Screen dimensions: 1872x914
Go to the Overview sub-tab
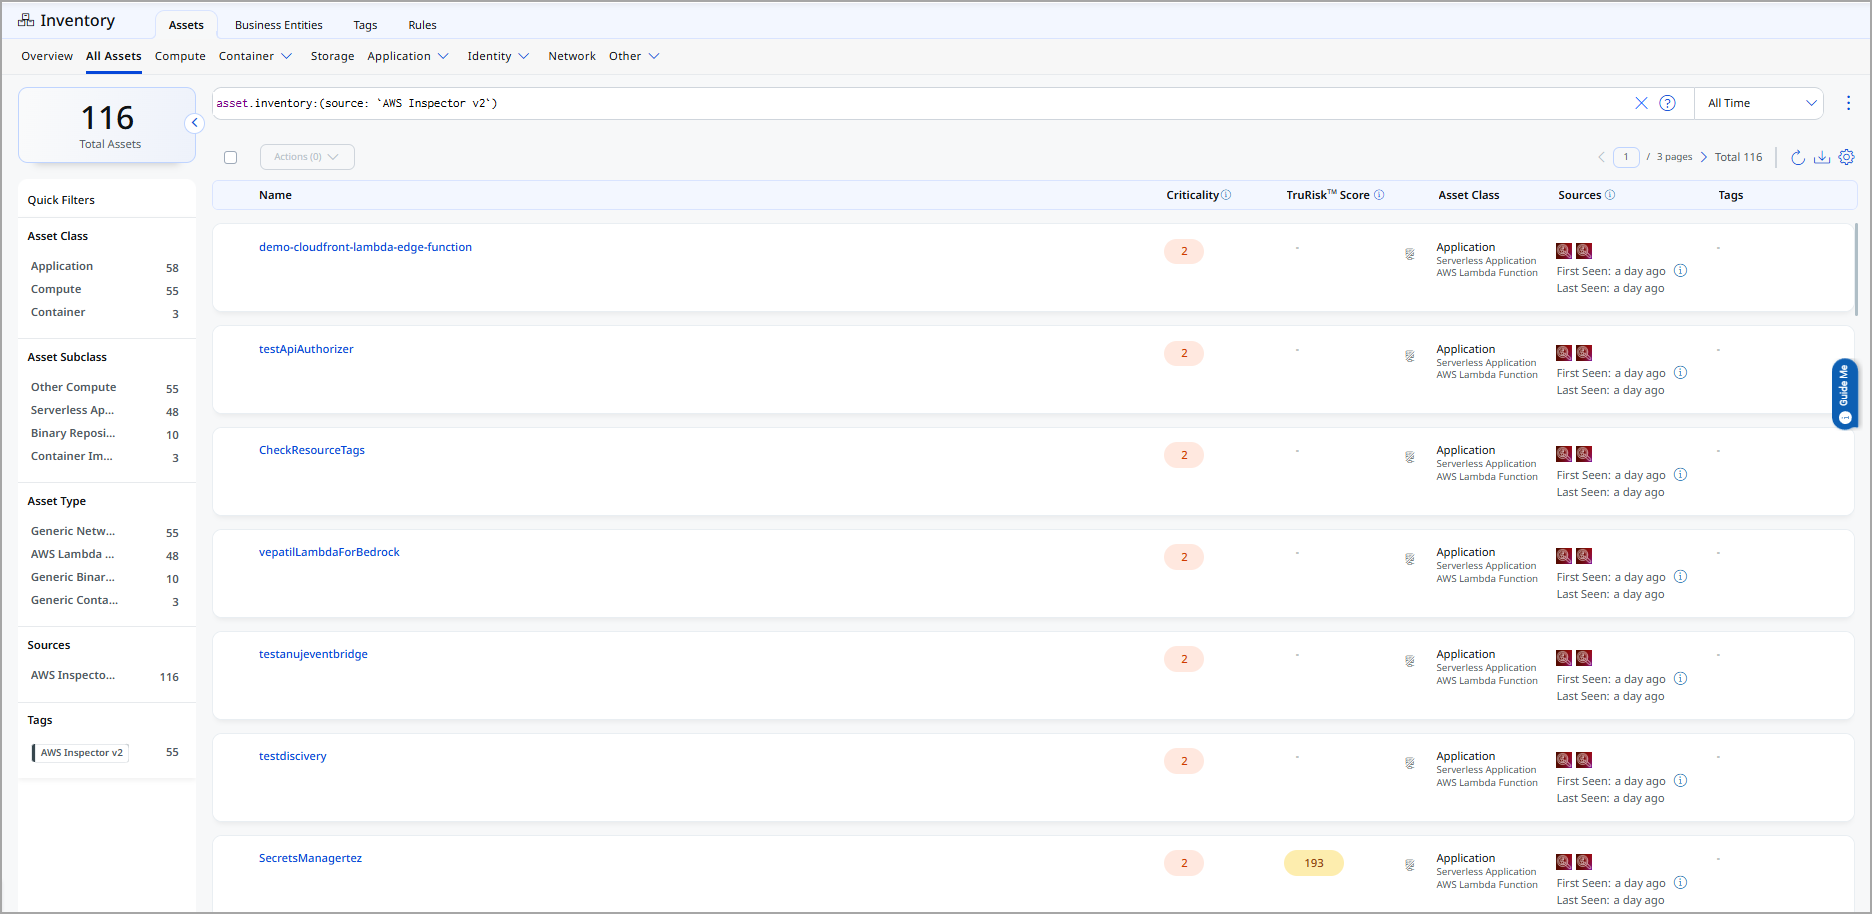(47, 56)
